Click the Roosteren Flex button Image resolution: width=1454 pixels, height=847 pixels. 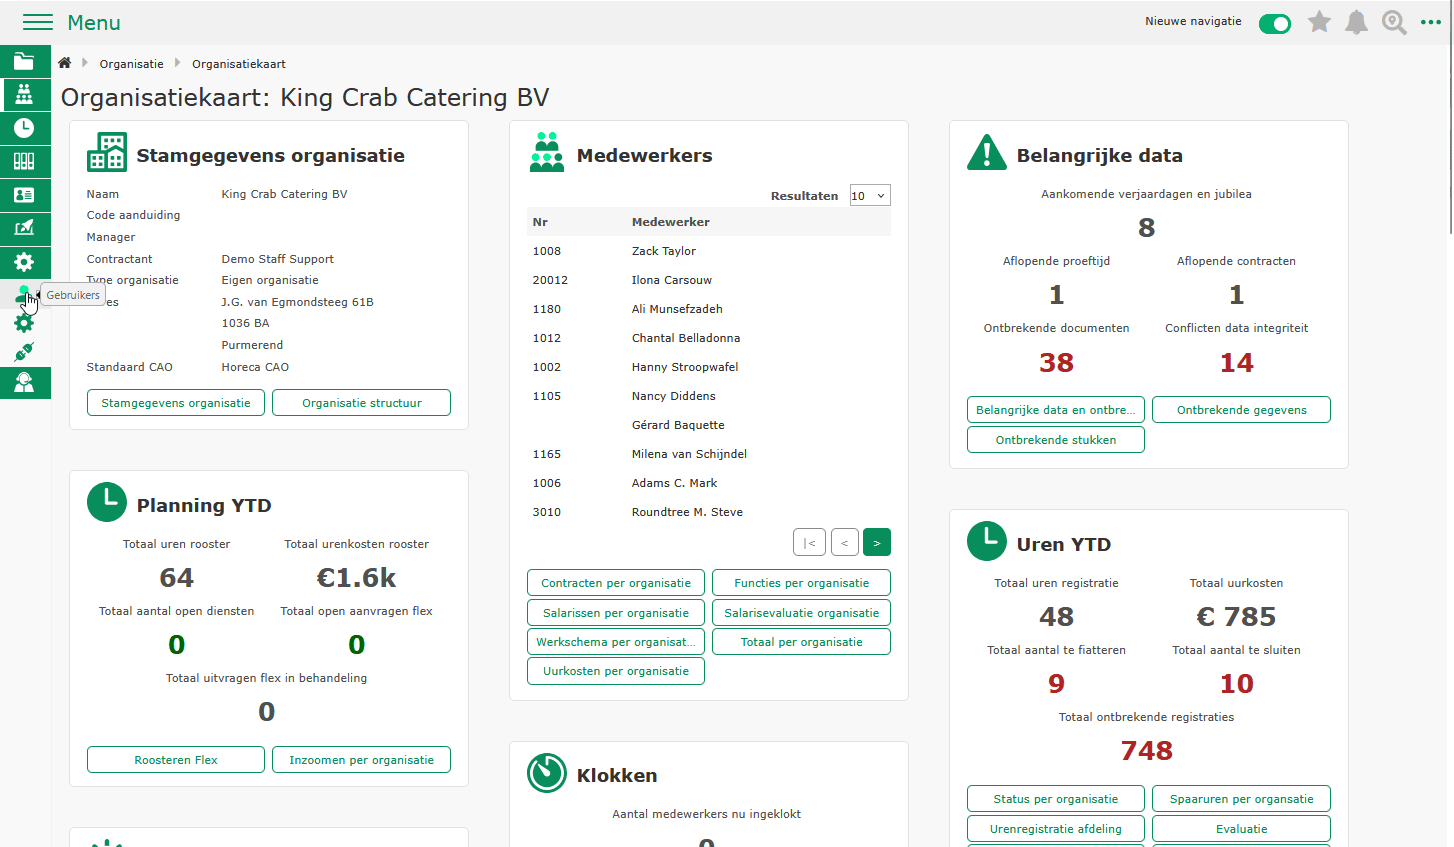point(175,759)
